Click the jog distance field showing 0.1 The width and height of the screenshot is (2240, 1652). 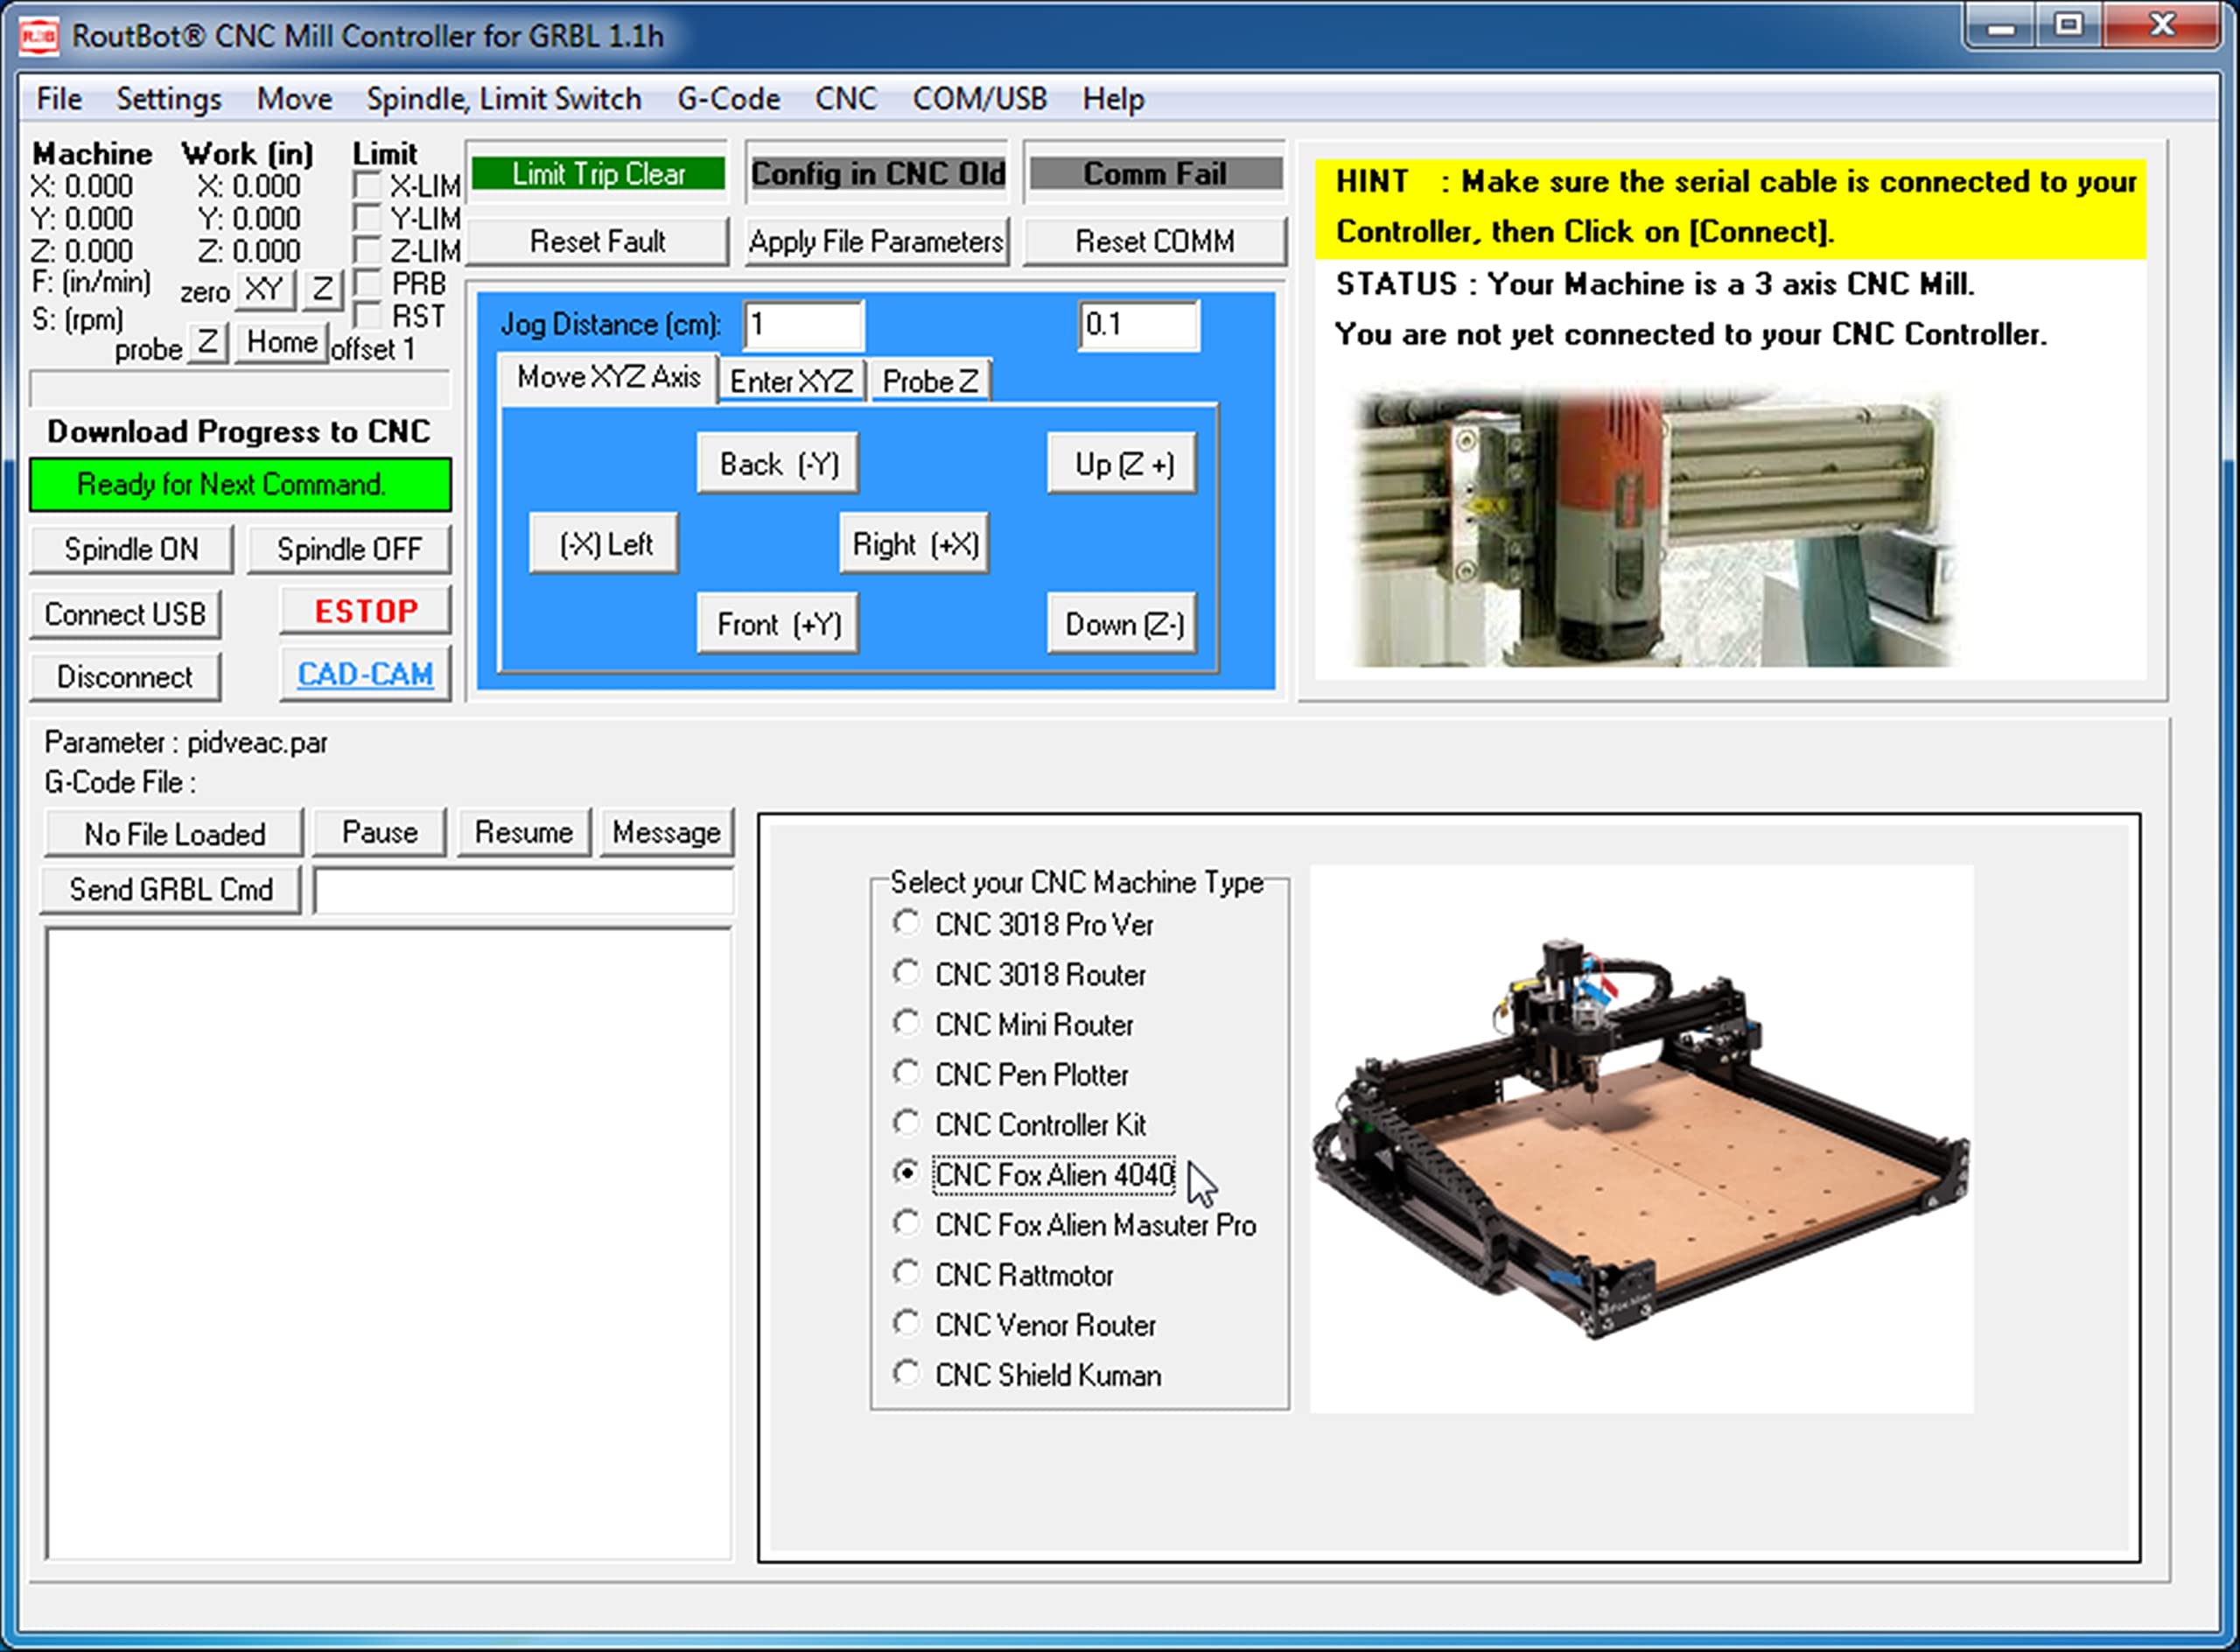point(1139,325)
